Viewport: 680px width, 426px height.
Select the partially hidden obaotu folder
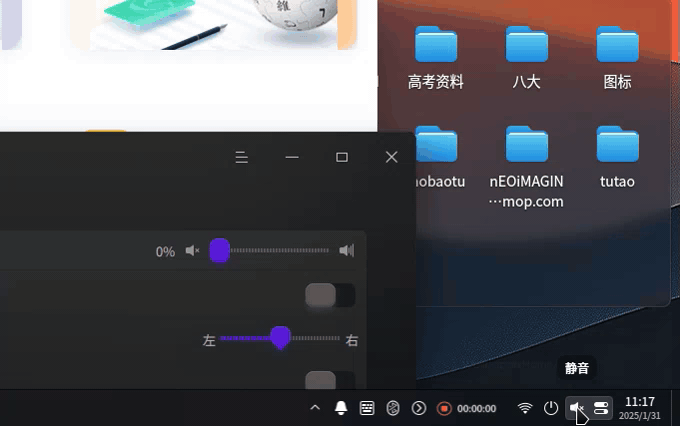tap(437, 157)
